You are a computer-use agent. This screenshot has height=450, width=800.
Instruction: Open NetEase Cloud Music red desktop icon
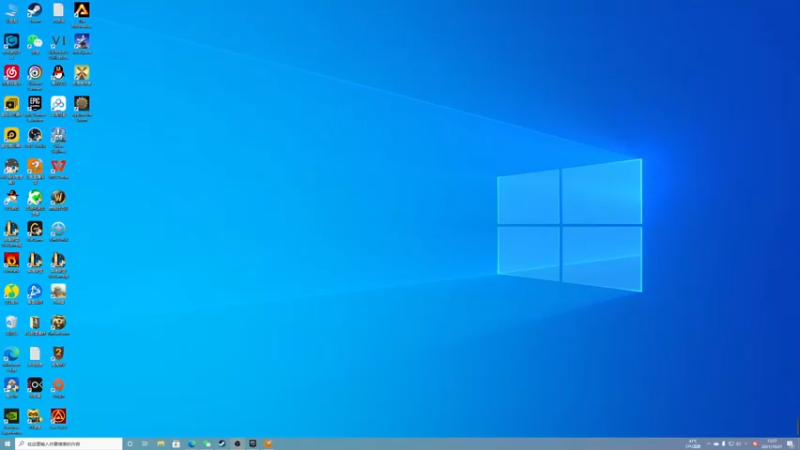(x=11, y=74)
